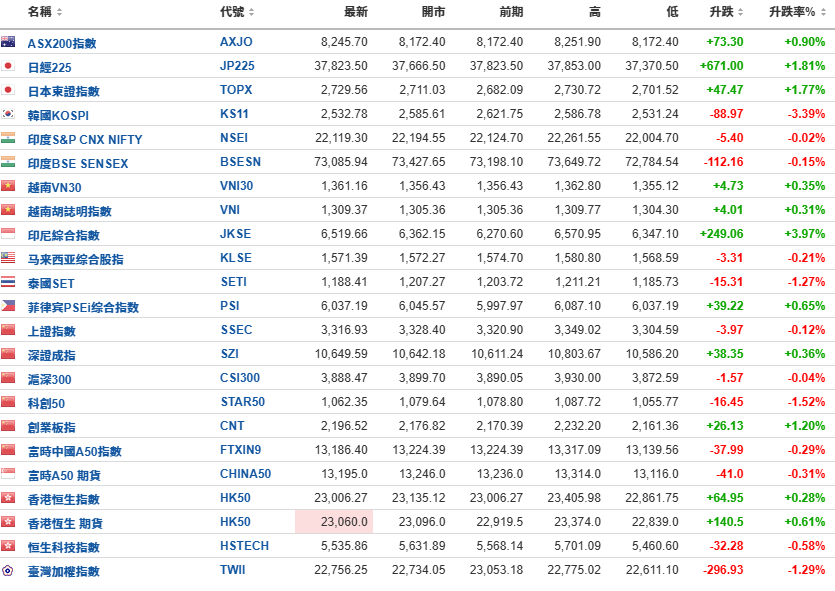Click the India flag beside 印度BSE SENSEX
The height and width of the screenshot is (591, 835).
tap(7, 161)
